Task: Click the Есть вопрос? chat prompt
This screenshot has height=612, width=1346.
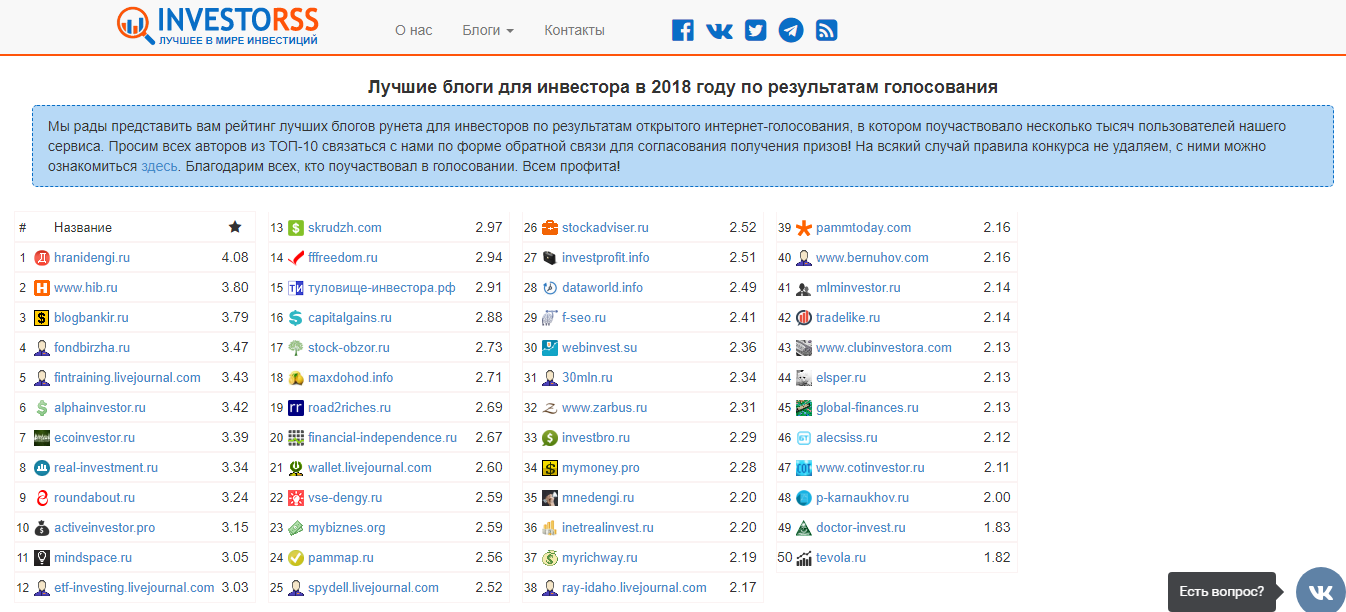Action: pos(1221,592)
